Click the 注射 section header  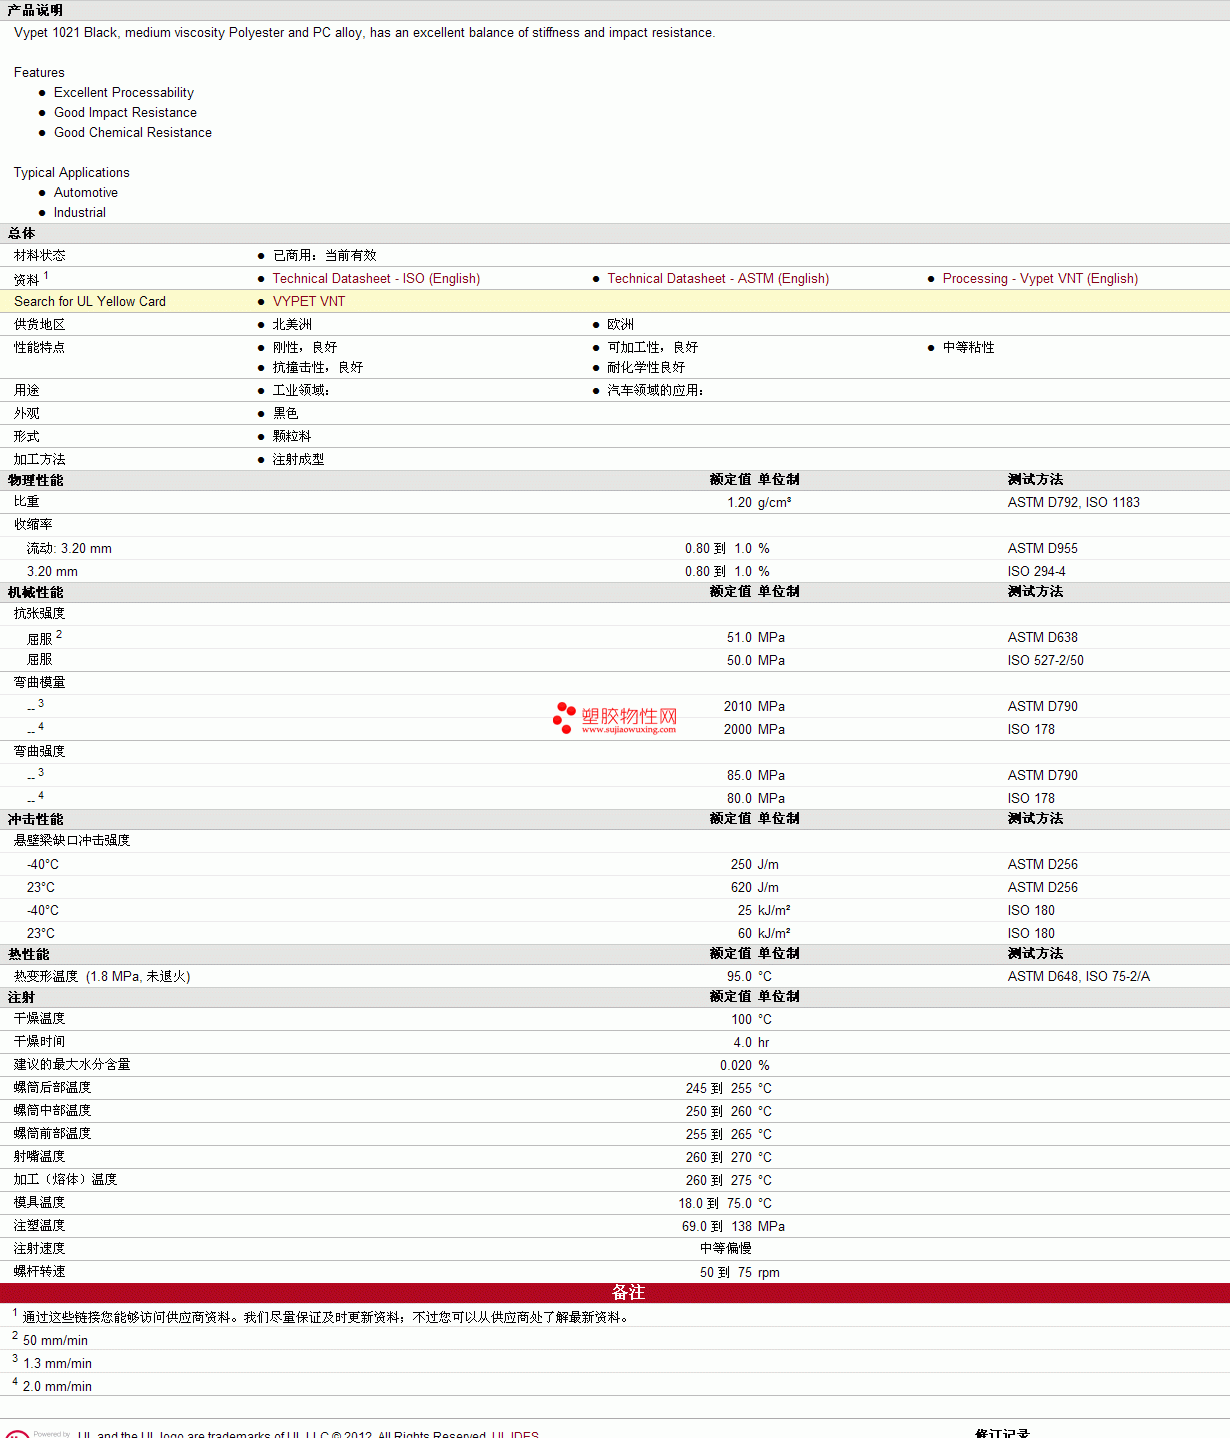pyautogui.click(x=22, y=997)
